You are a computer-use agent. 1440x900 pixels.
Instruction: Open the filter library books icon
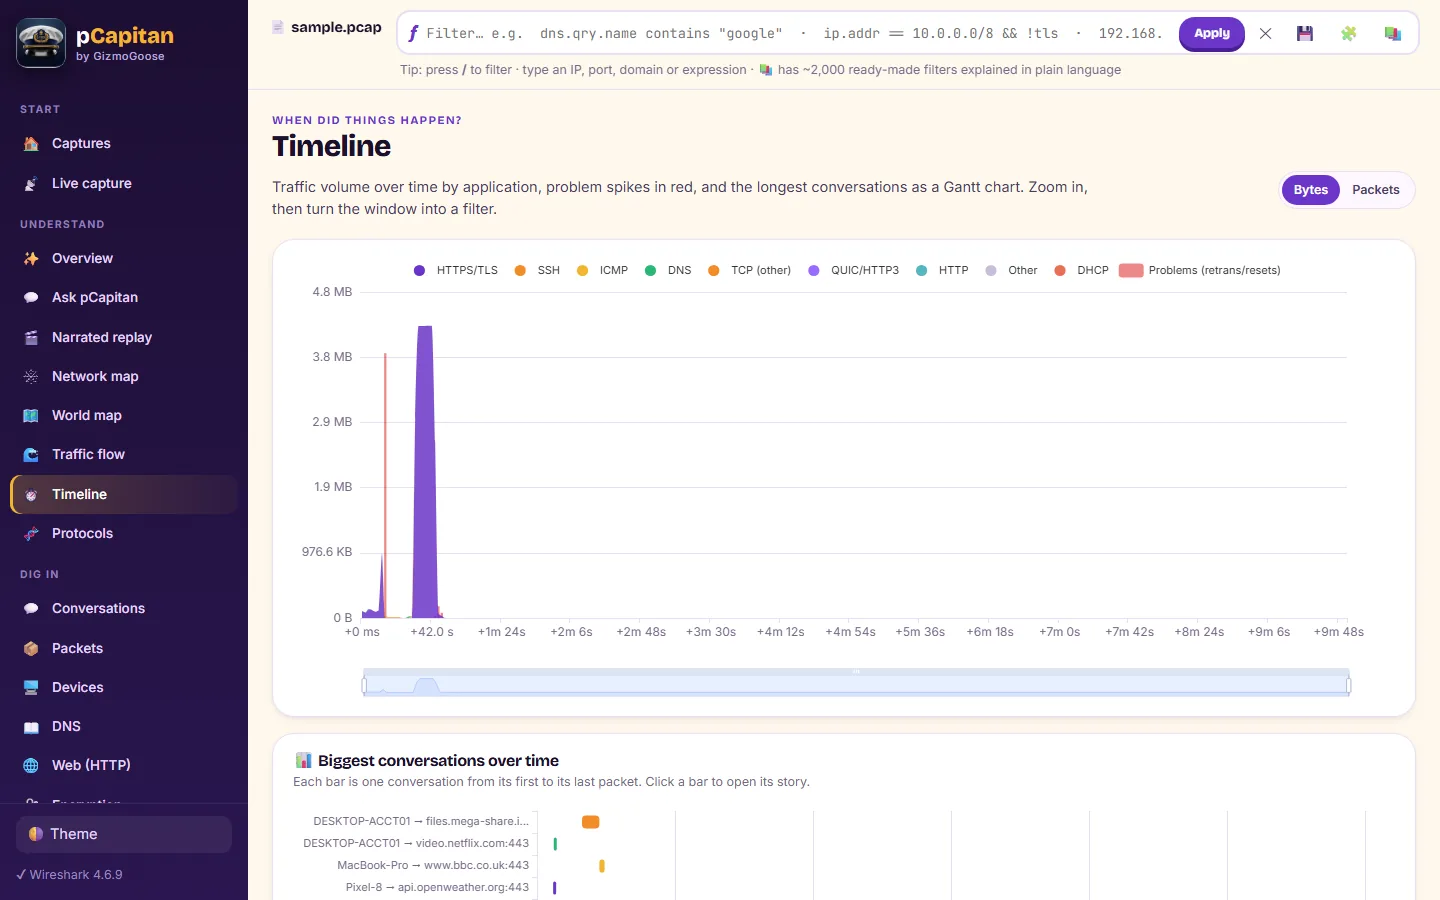[1393, 33]
